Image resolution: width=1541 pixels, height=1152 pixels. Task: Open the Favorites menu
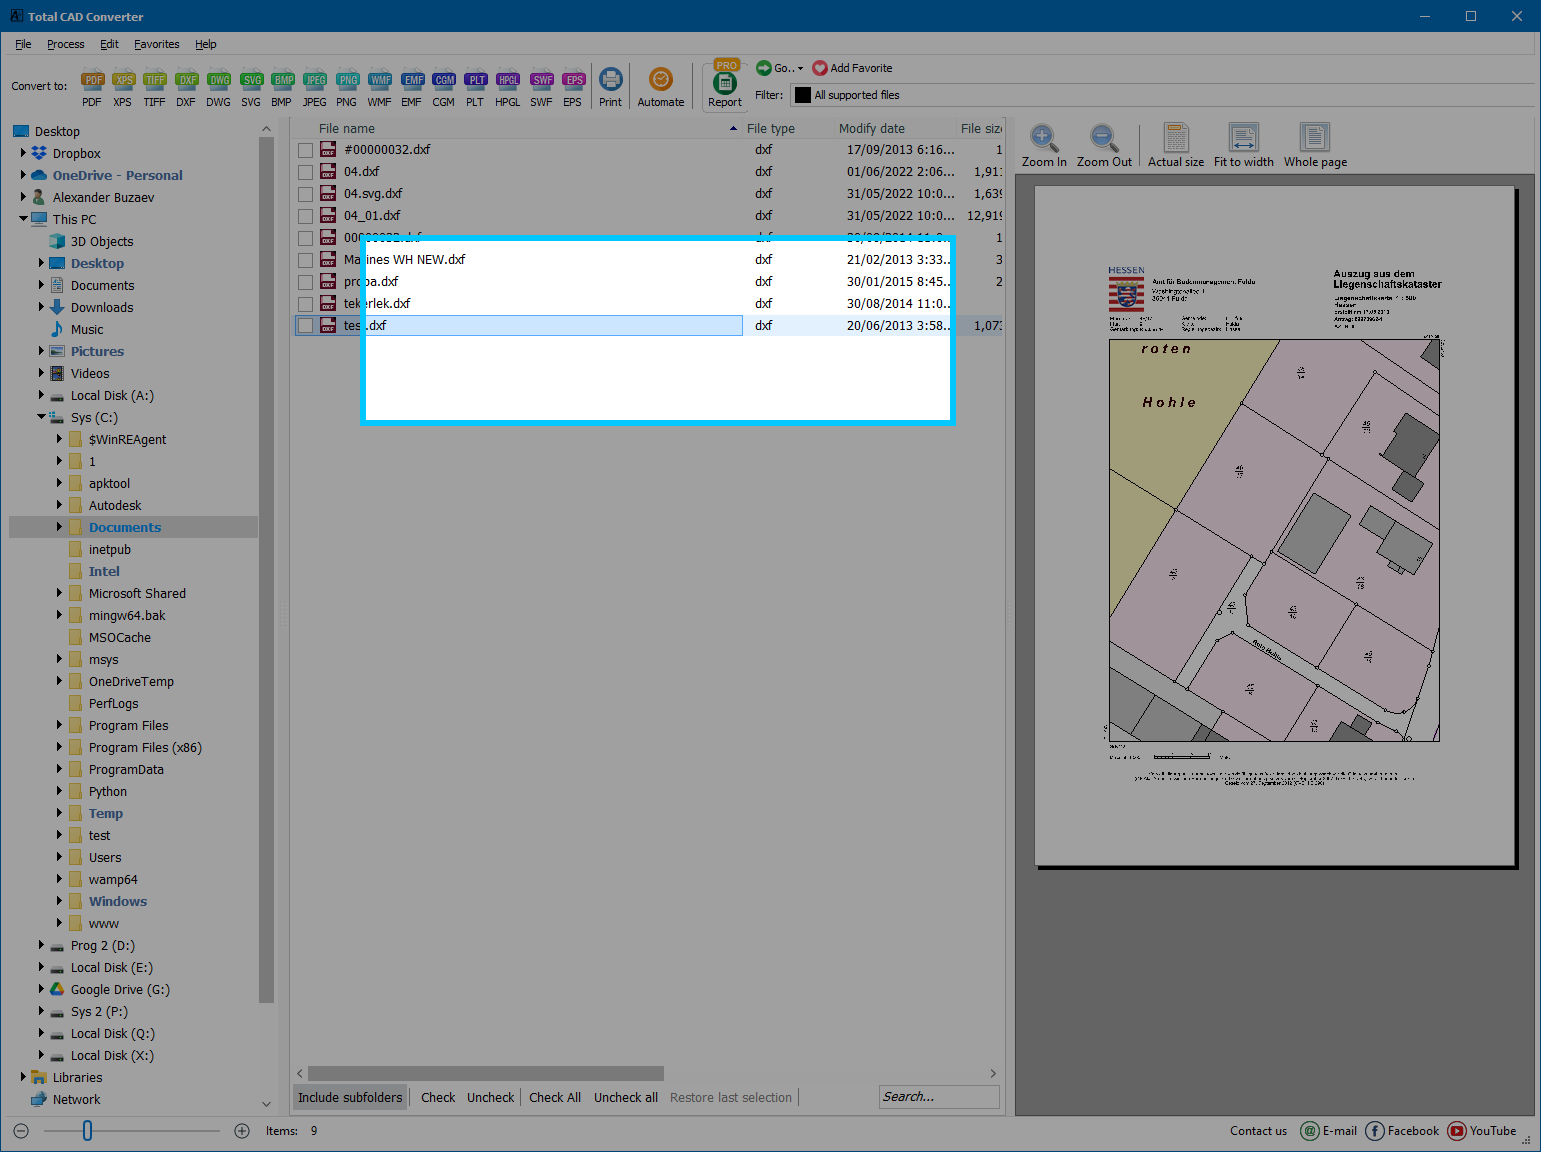point(156,44)
